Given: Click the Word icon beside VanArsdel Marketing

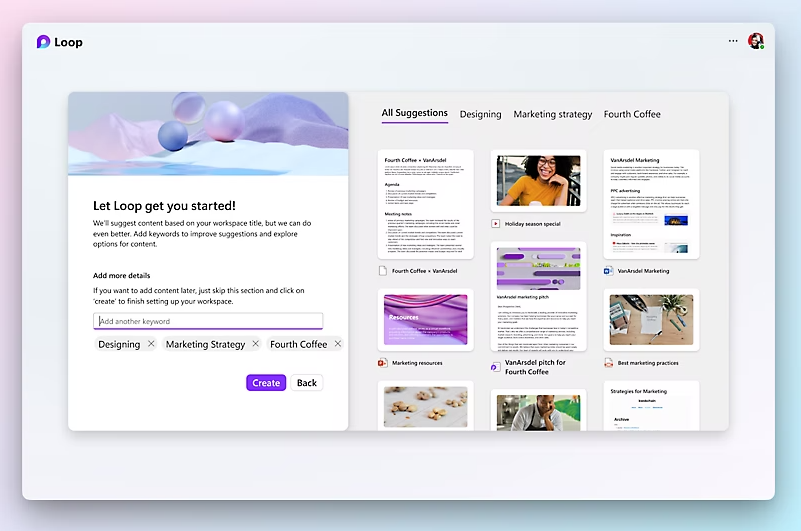Looking at the screenshot, I should click(x=608, y=271).
